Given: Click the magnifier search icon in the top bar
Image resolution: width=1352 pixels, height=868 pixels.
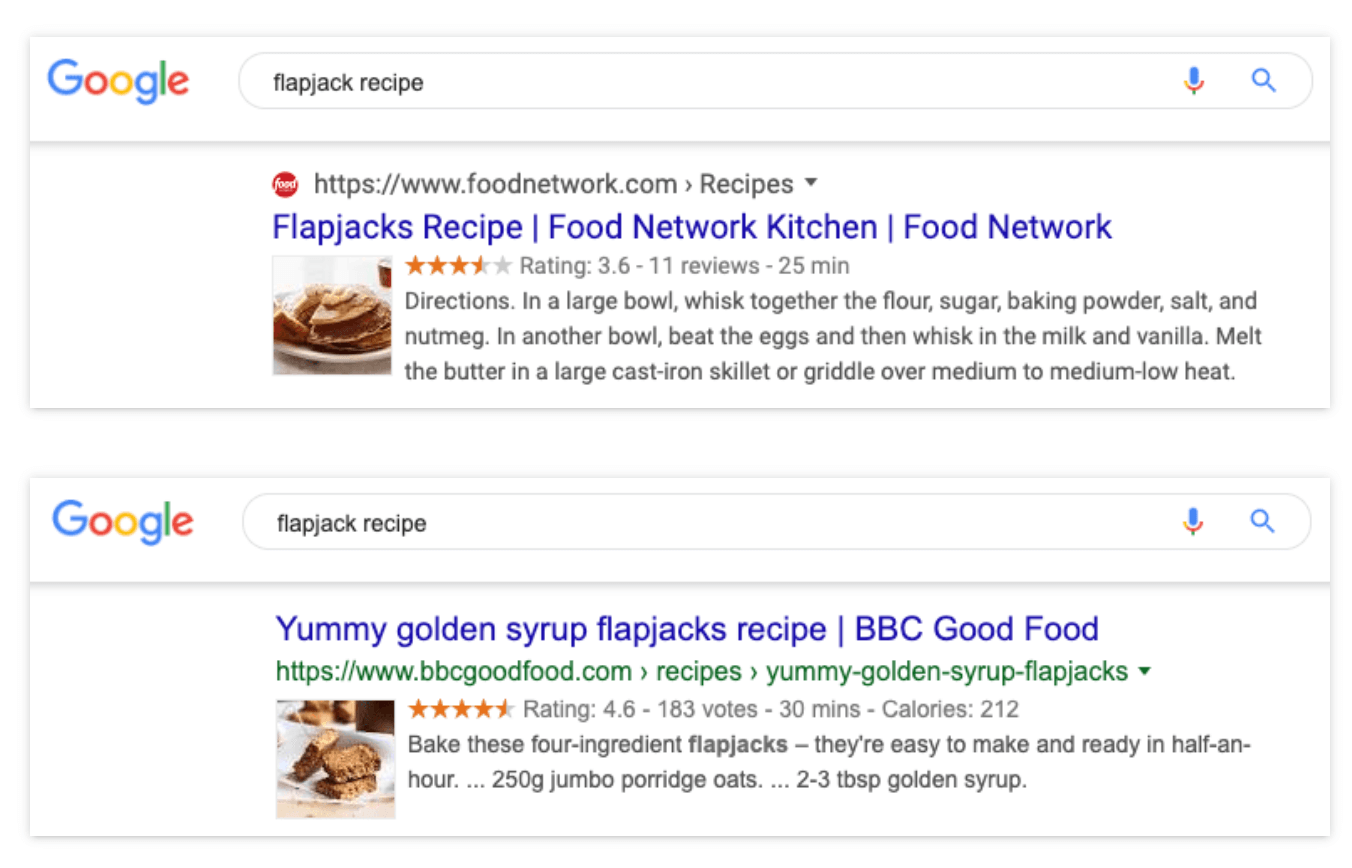Looking at the screenshot, I should pos(1264,81).
